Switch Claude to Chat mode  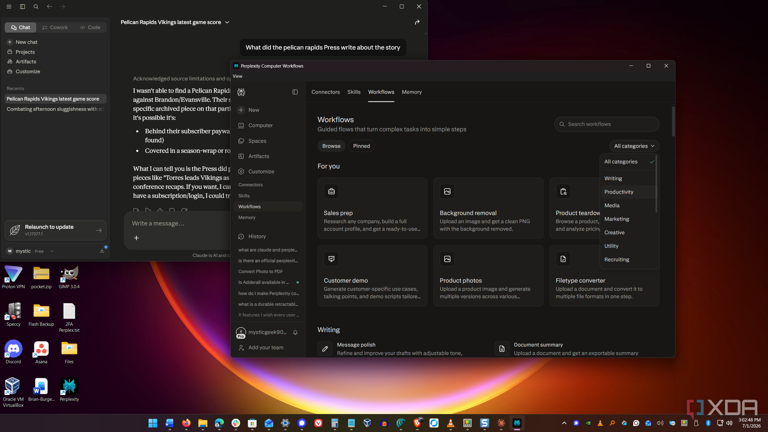21,27
